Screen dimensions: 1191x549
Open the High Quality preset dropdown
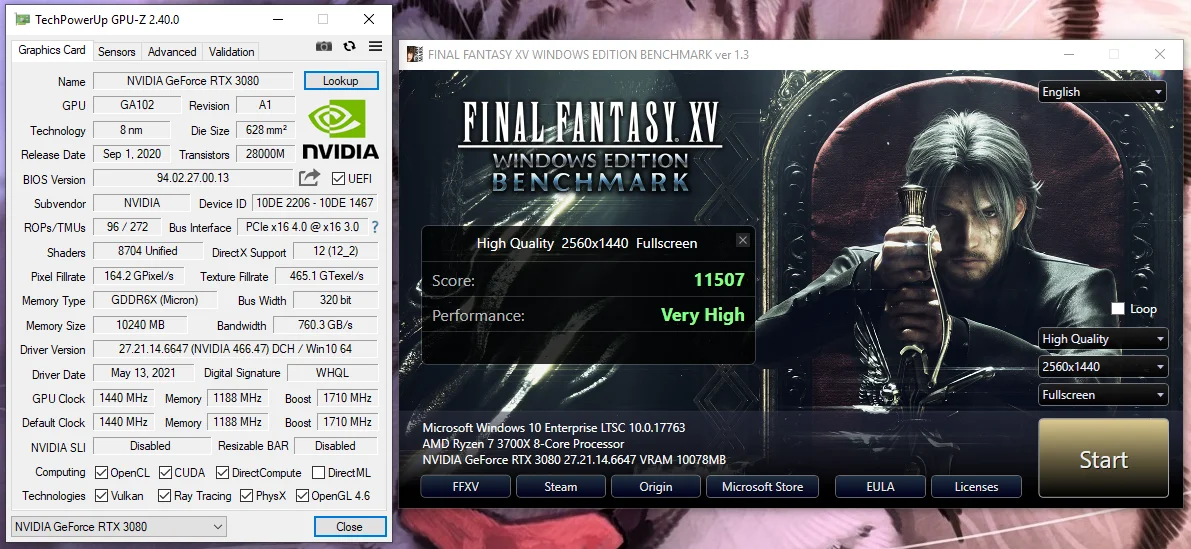coord(1102,339)
